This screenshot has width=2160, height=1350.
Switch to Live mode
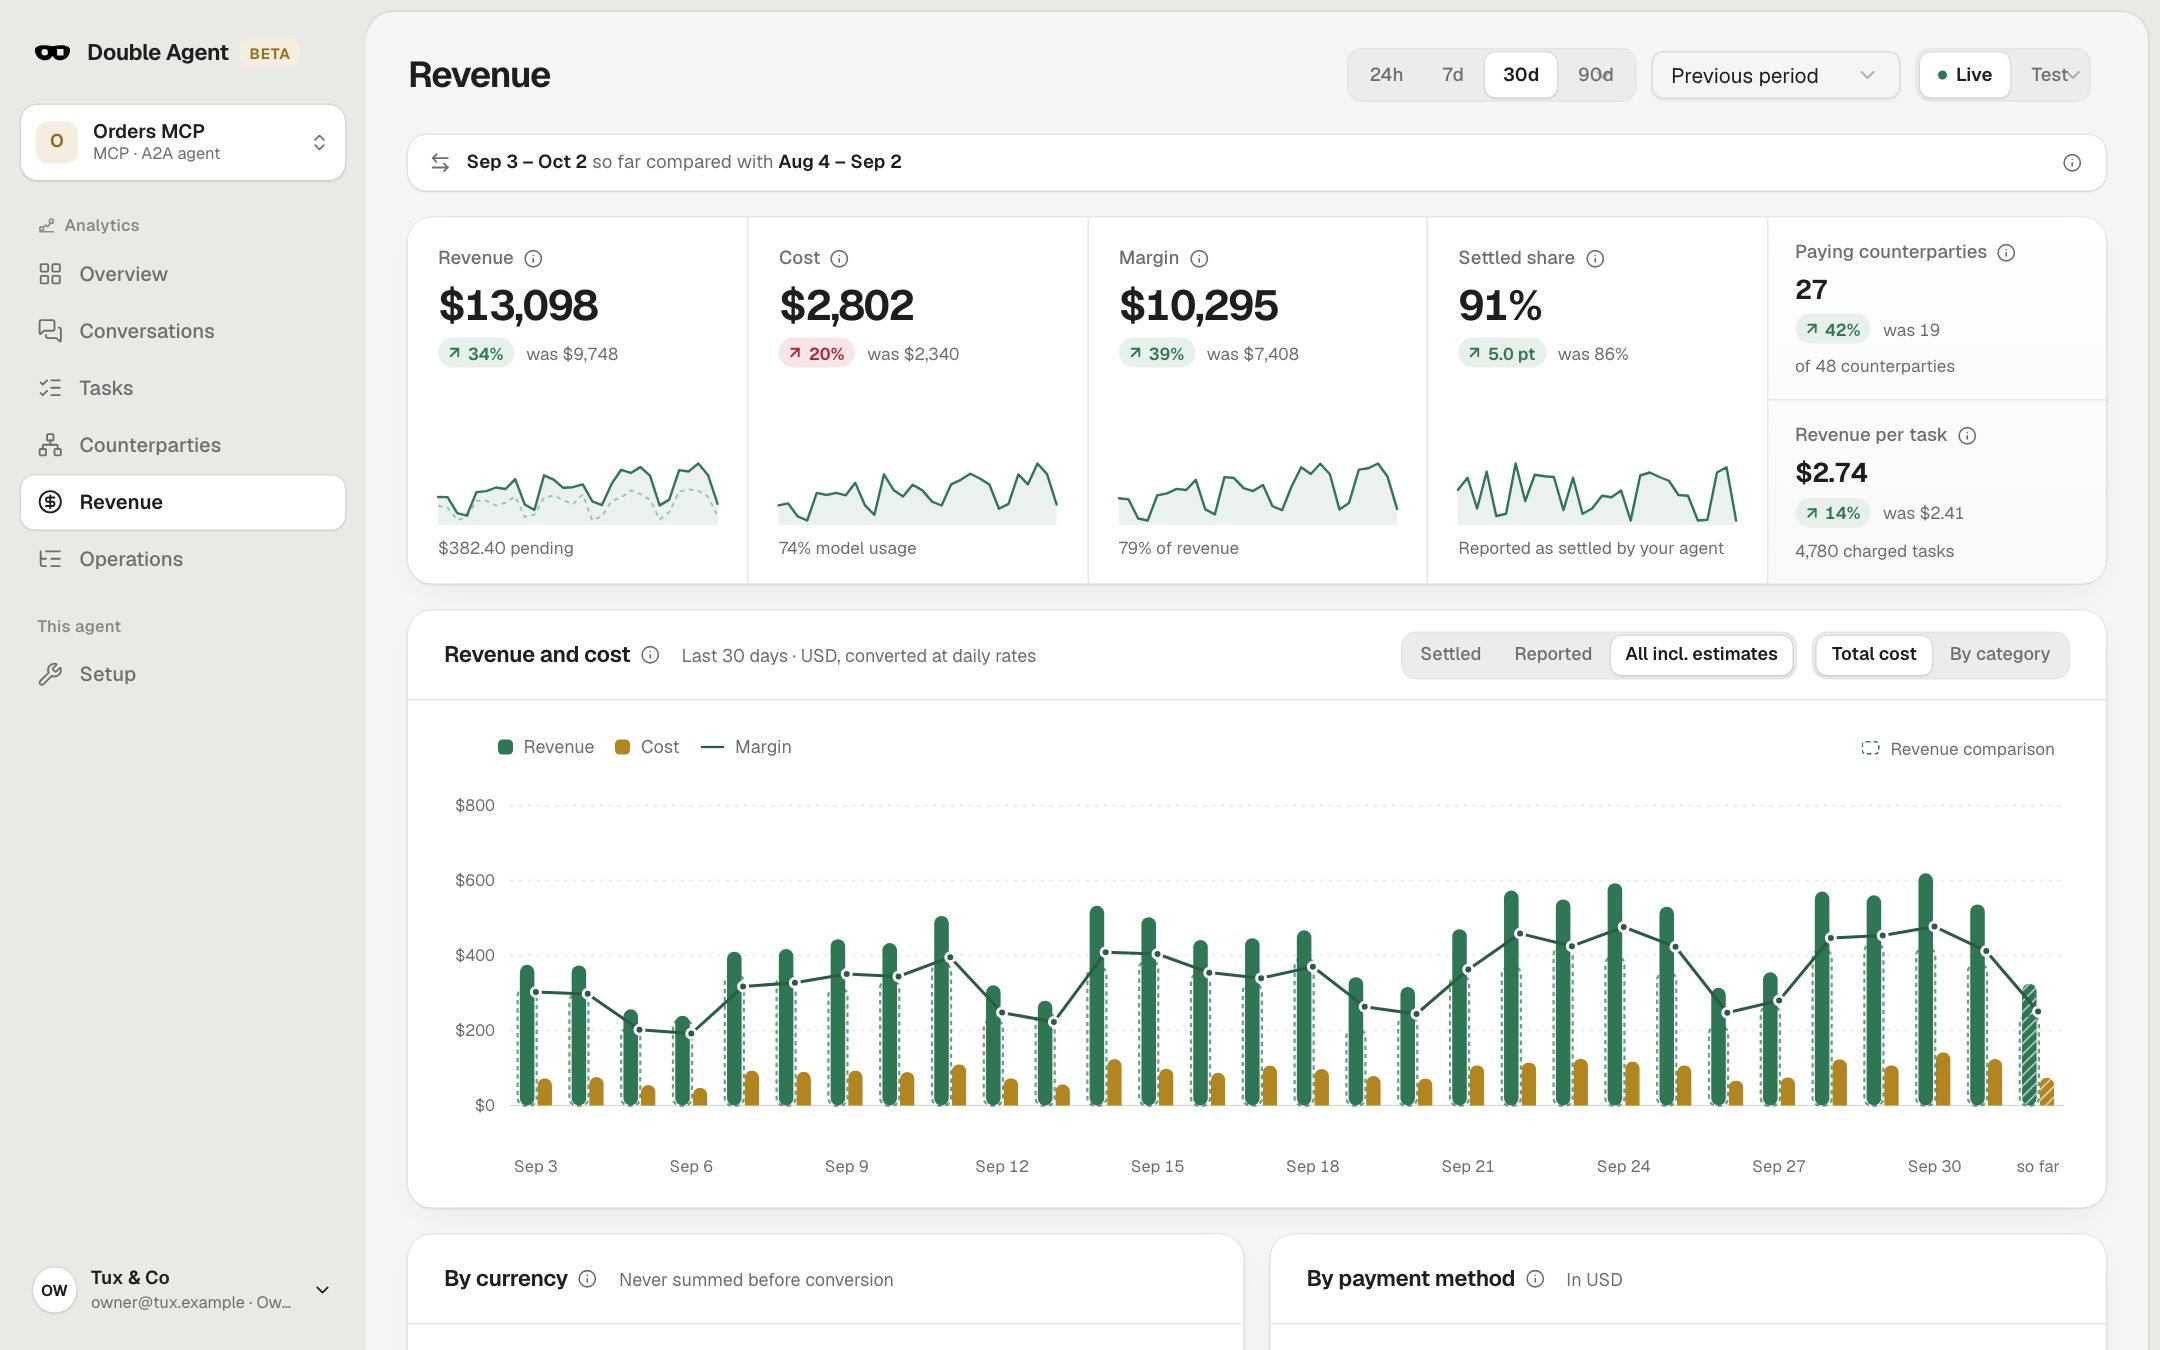click(1965, 75)
